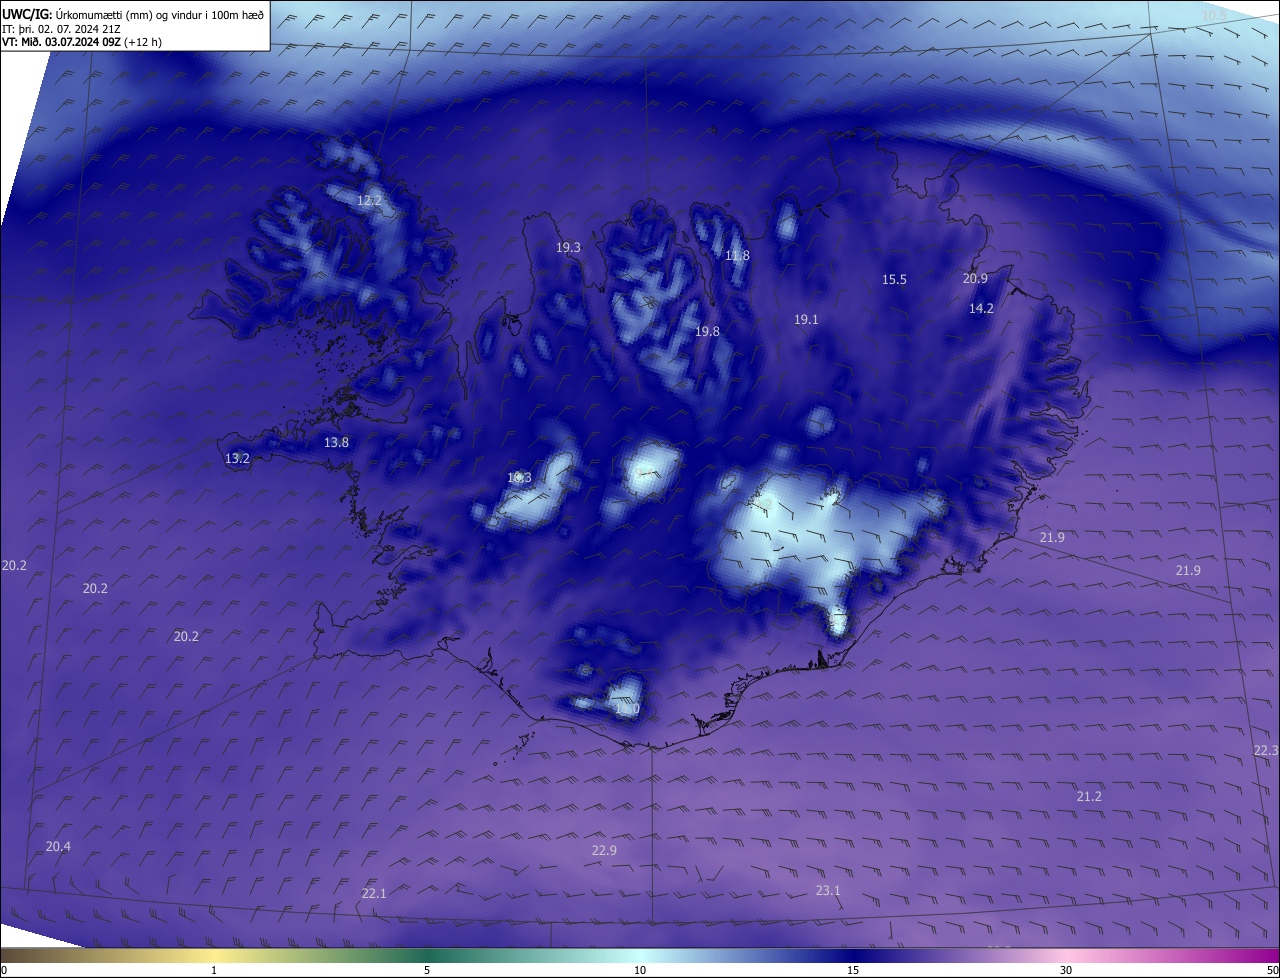Click the 19.8 value on the map
The width and height of the screenshot is (1280, 978).
coord(707,331)
